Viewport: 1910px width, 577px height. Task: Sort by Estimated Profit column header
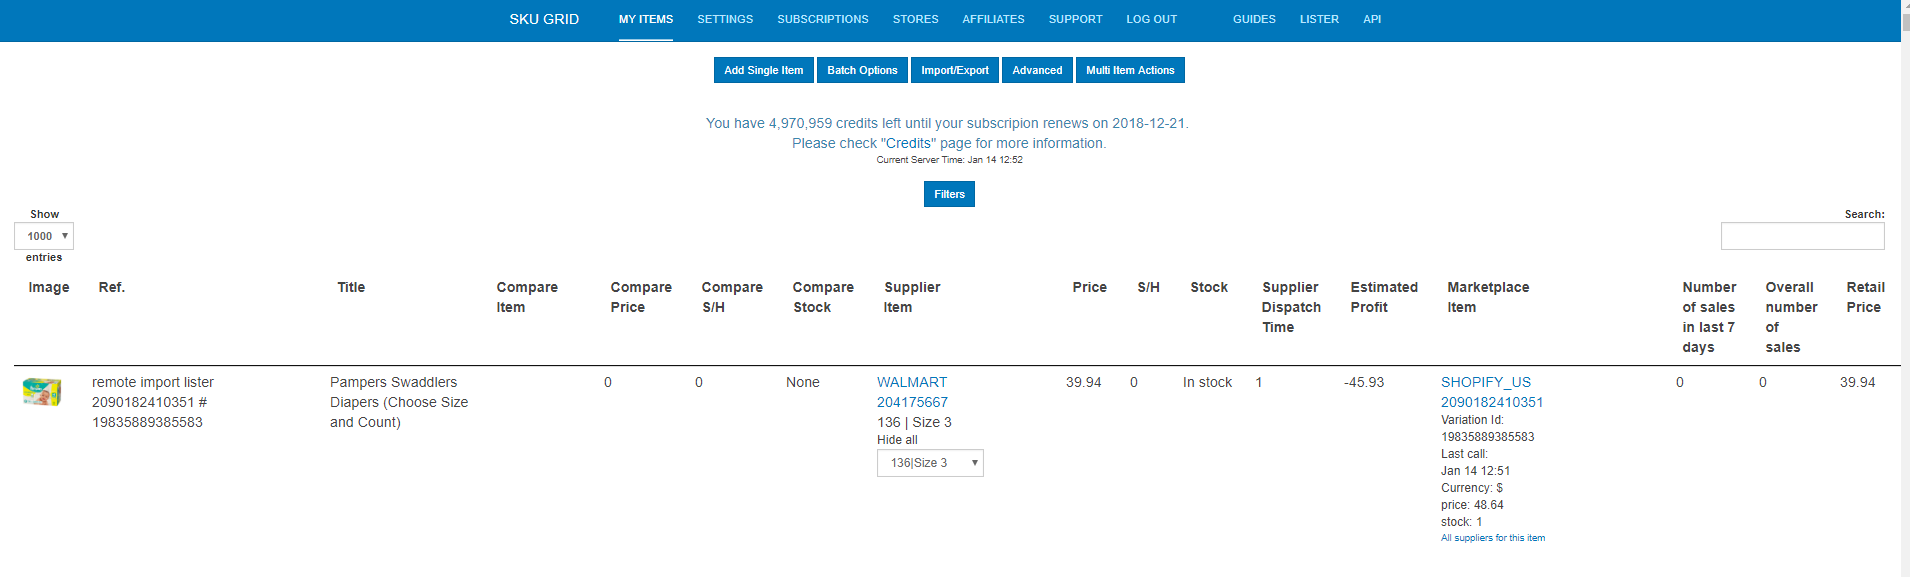[1384, 297]
